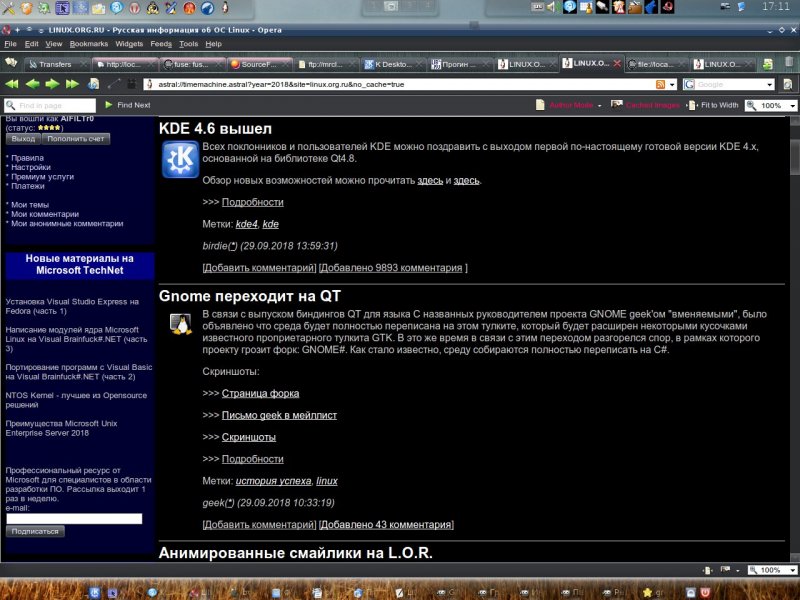This screenshot has width=800, height=600.
Task: Click the status bar page icon left of zoom
Action: click(x=707, y=570)
